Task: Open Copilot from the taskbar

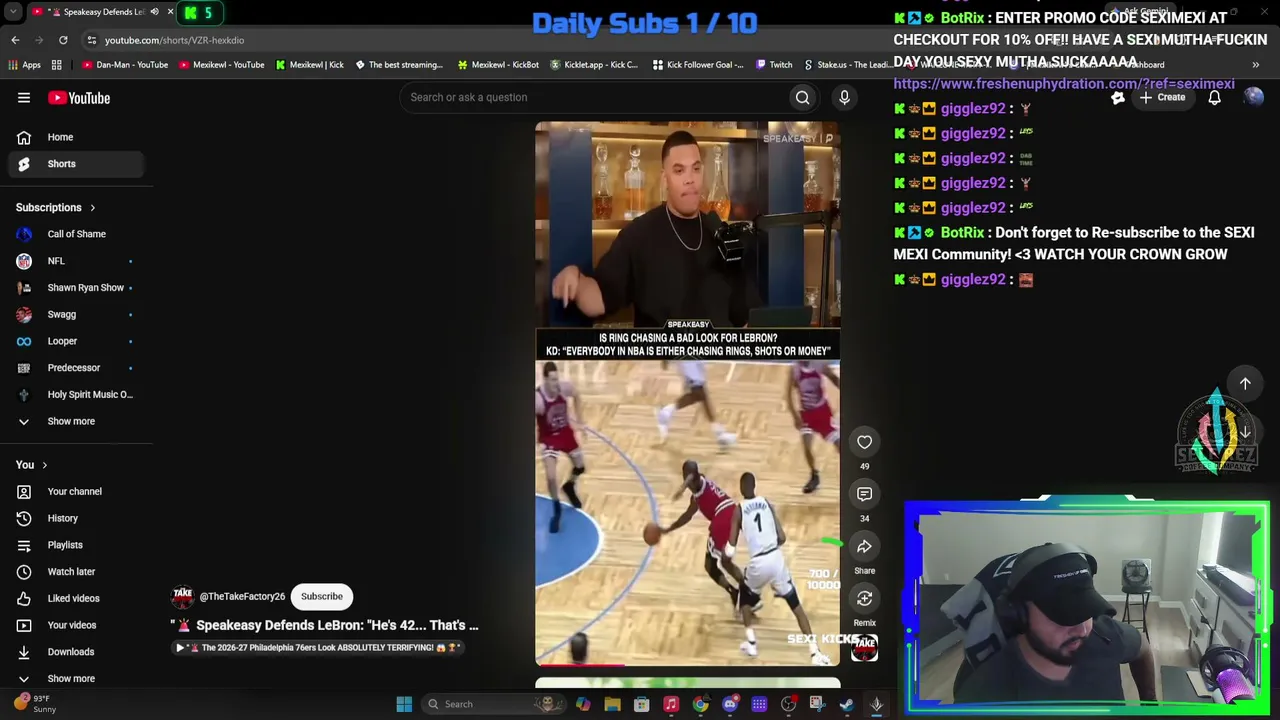Action: pos(583,704)
